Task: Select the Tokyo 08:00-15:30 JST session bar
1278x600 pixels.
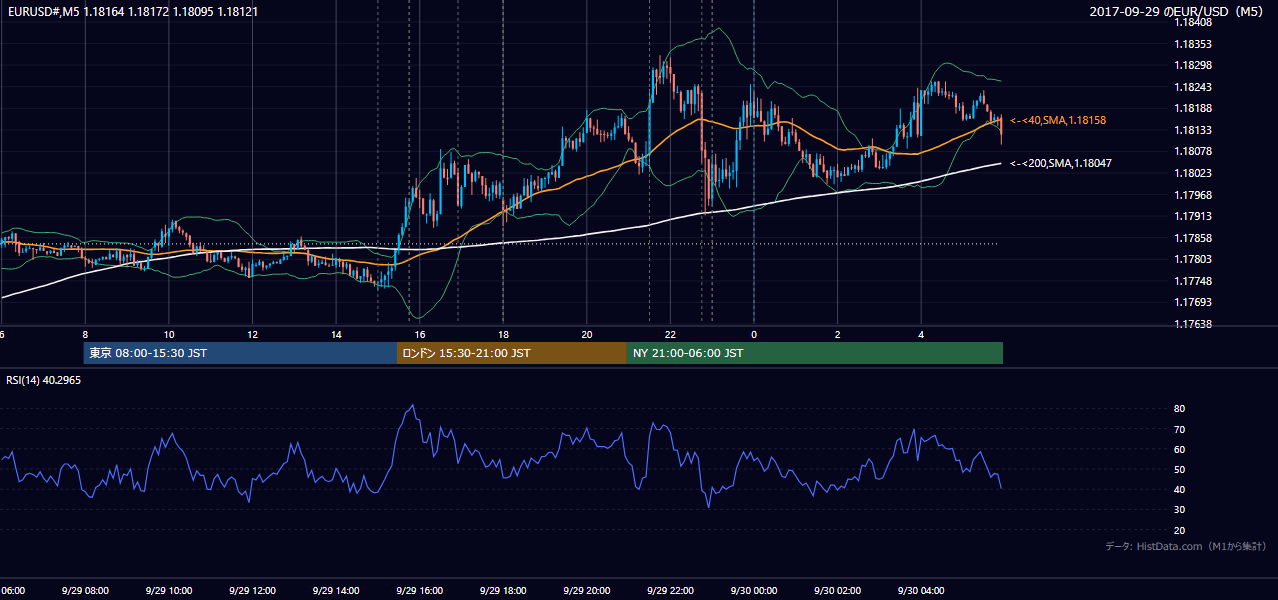Action: [240, 353]
